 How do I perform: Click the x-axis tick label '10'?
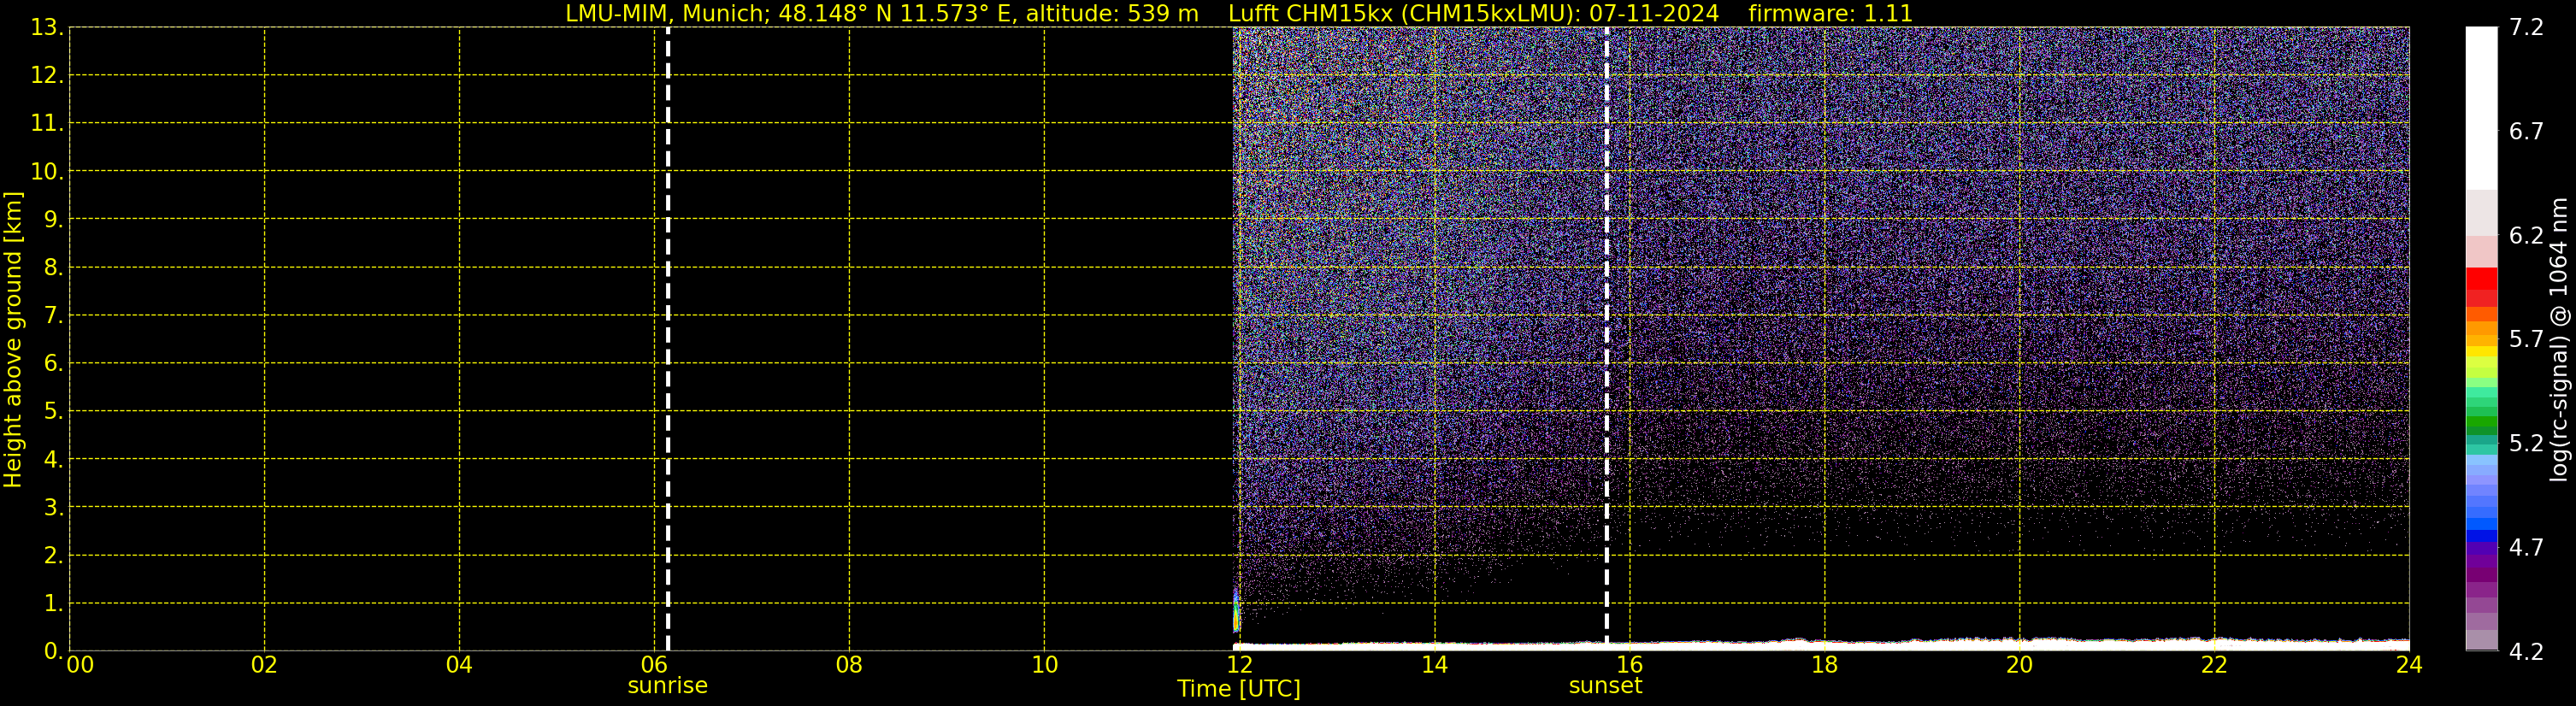click(1044, 665)
